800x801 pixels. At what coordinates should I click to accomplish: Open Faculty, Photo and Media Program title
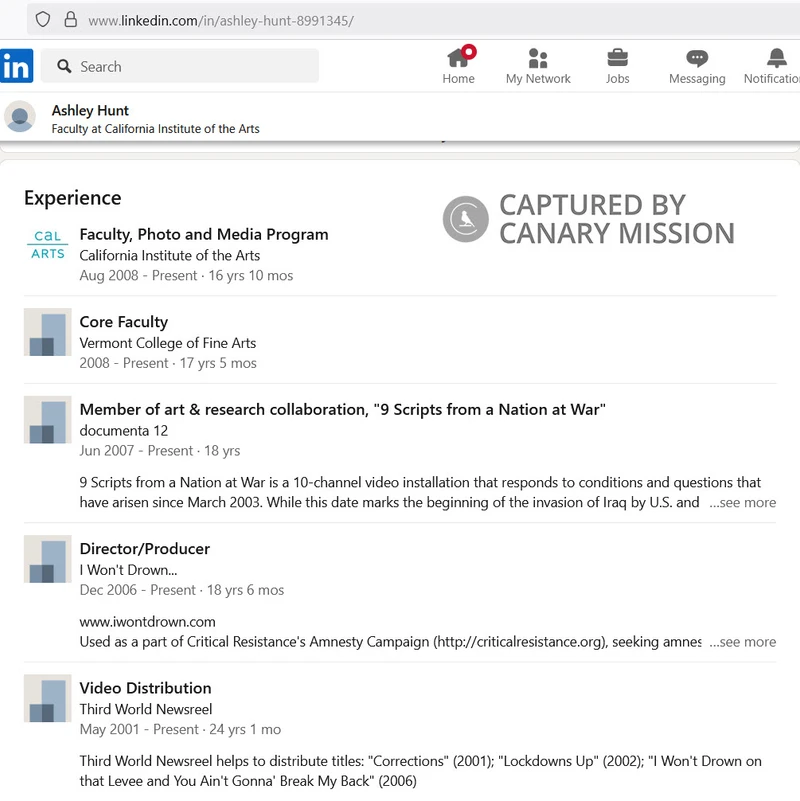204,234
